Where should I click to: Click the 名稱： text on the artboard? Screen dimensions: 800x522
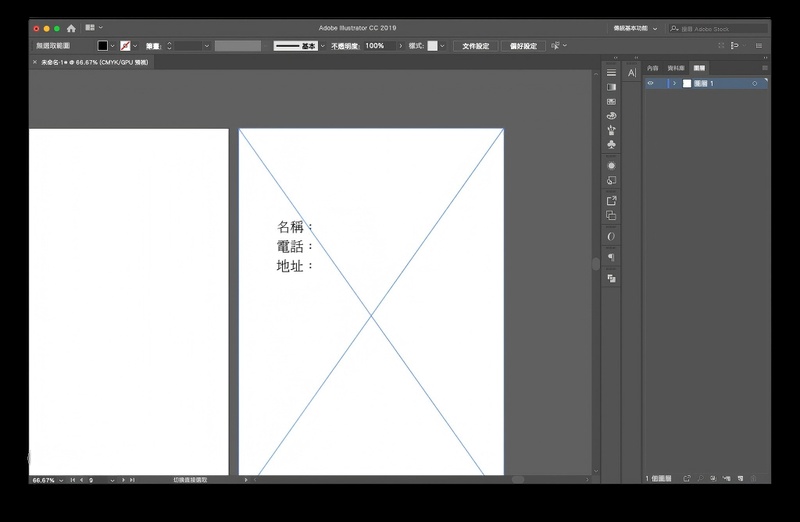click(x=295, y=227)
